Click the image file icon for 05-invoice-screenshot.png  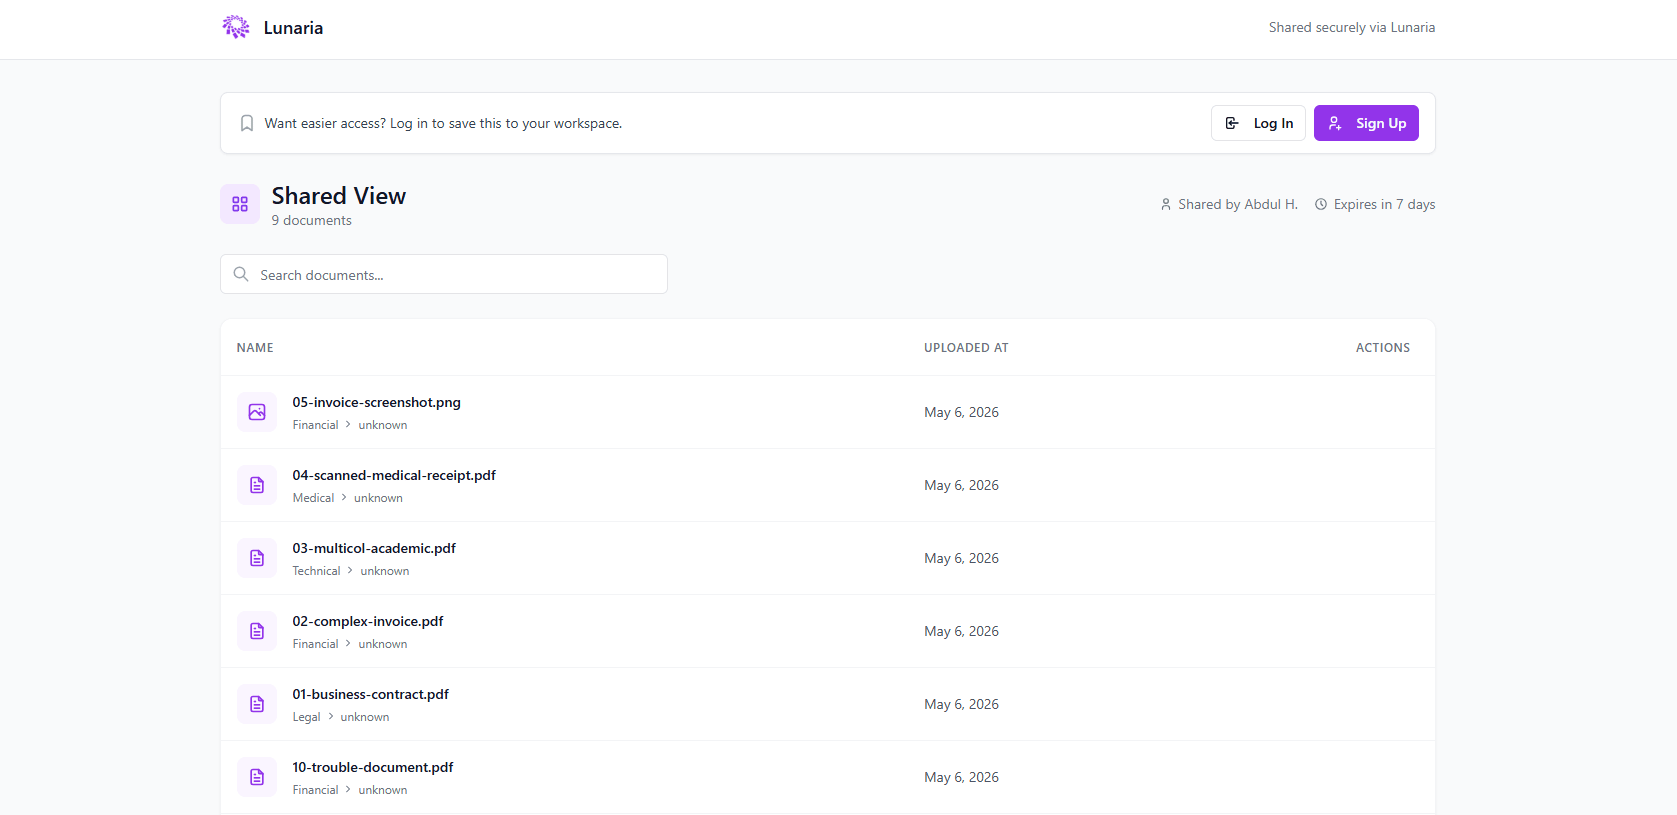coord(257,412)
